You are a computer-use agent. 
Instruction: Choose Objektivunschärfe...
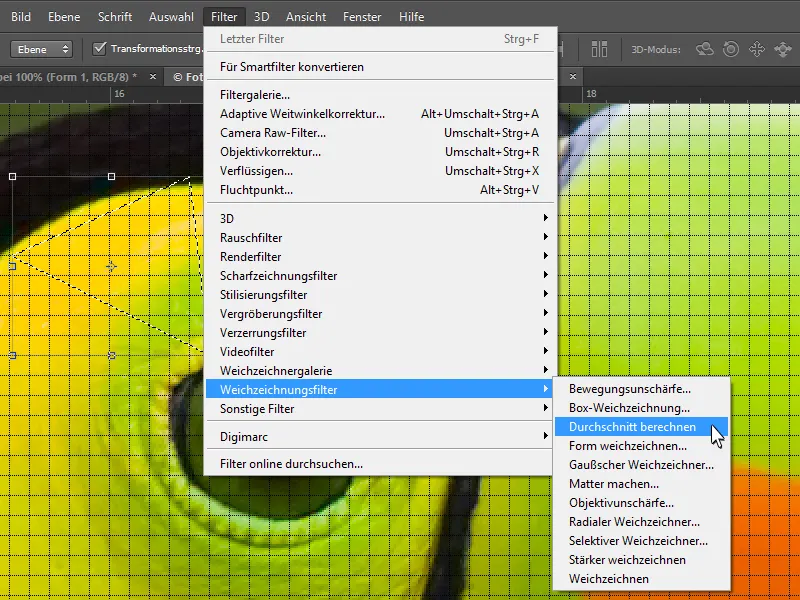coord(641,503)
